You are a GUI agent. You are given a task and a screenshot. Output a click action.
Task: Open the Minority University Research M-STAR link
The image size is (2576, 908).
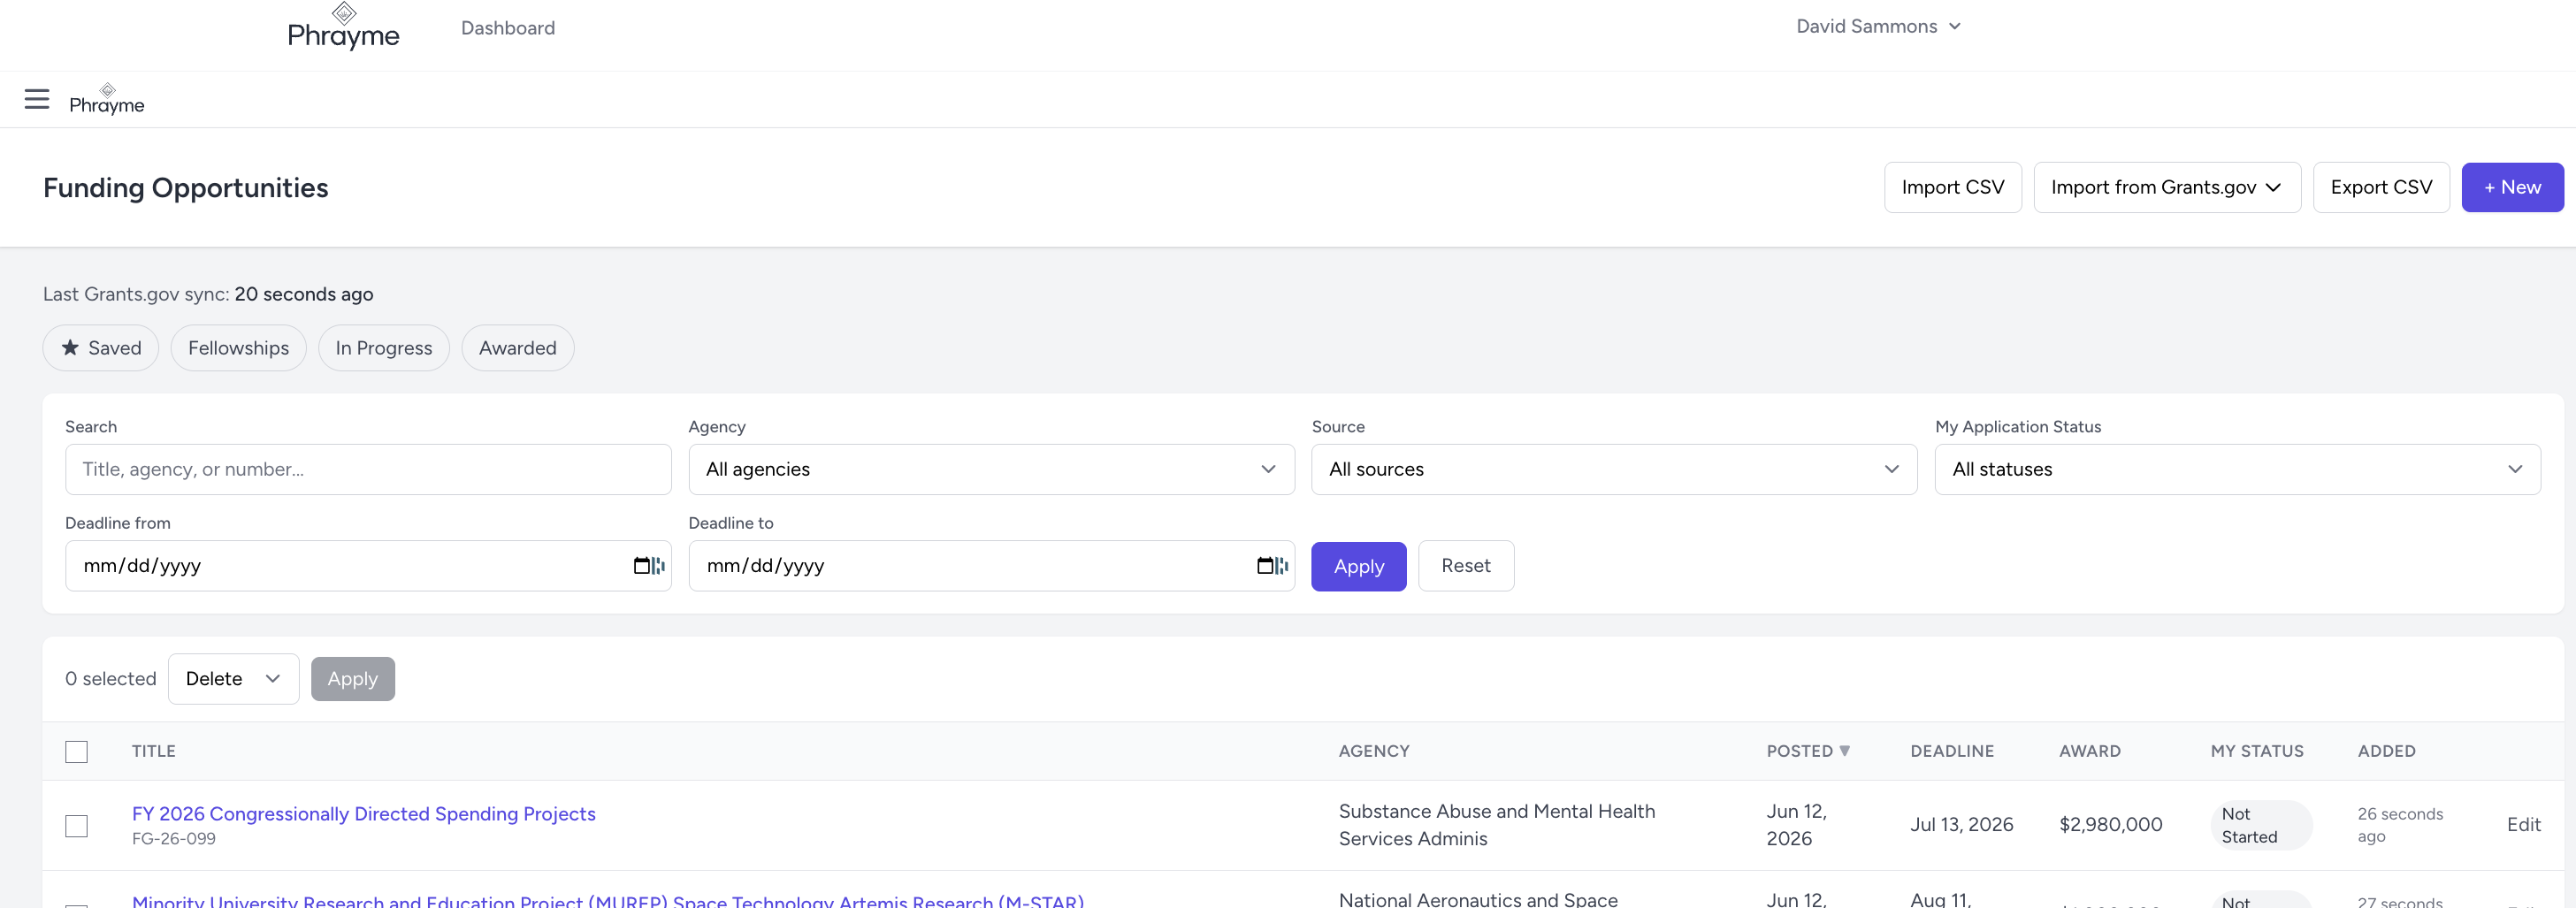pyautogui.click(x=608, y=901)
